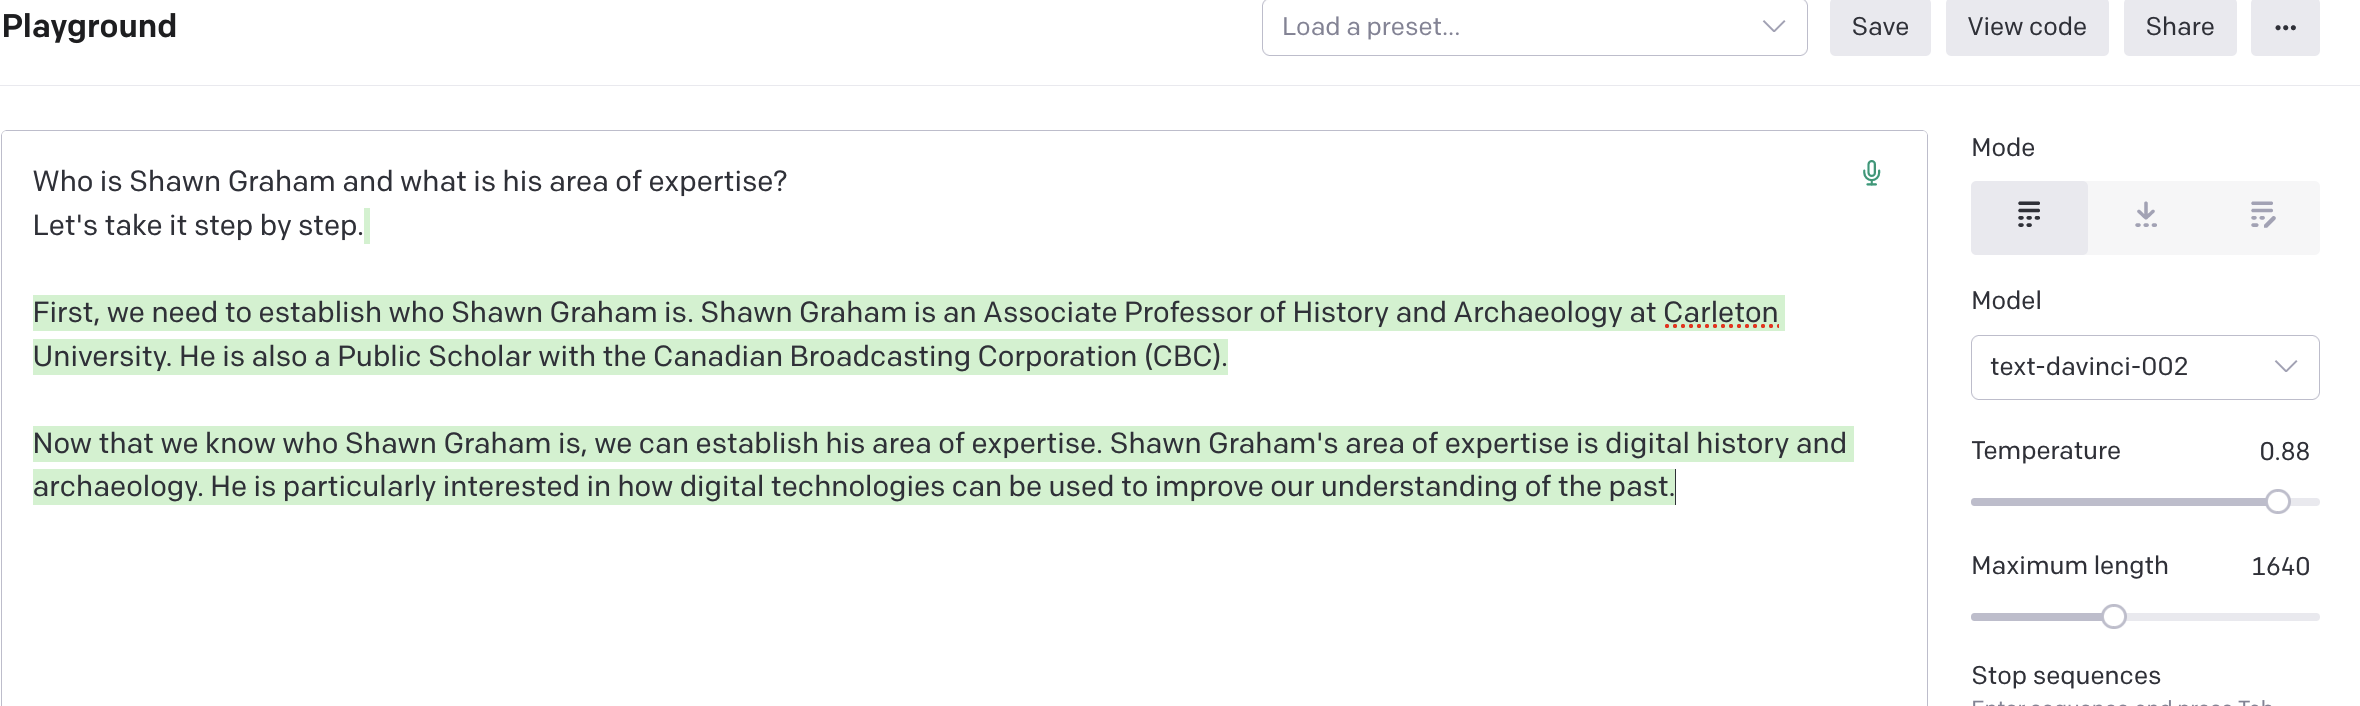Click the Temperature slider track
The width and height of the screenshot is (2360, 706).
(x=2145, y=502)
